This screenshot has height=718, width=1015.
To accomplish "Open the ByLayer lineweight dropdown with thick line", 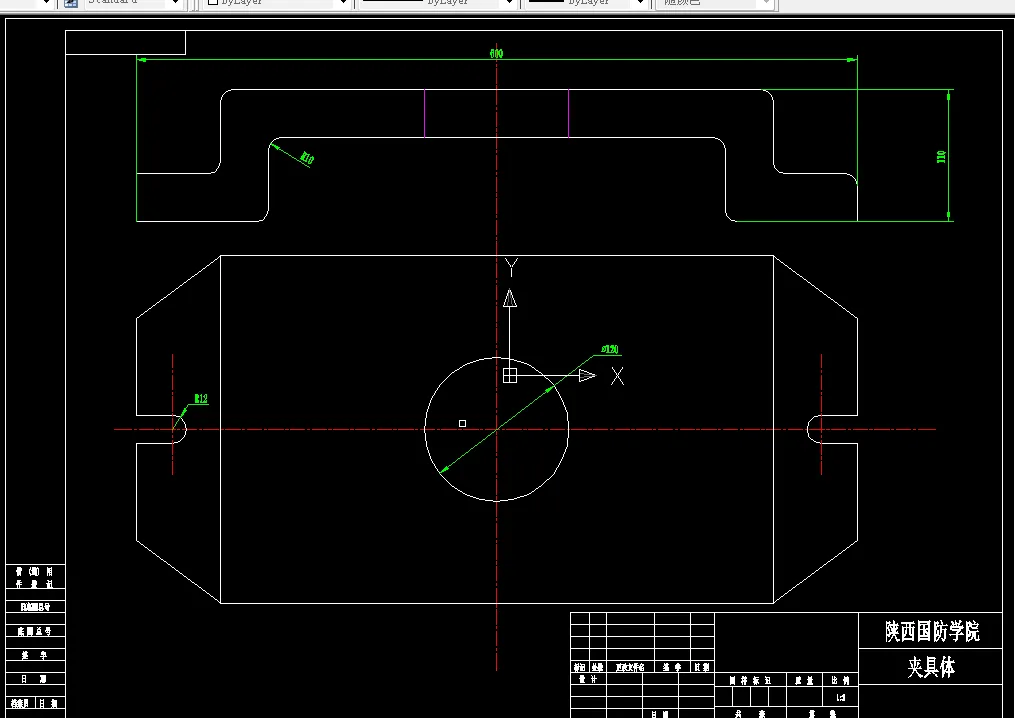I will click(640, 3).
